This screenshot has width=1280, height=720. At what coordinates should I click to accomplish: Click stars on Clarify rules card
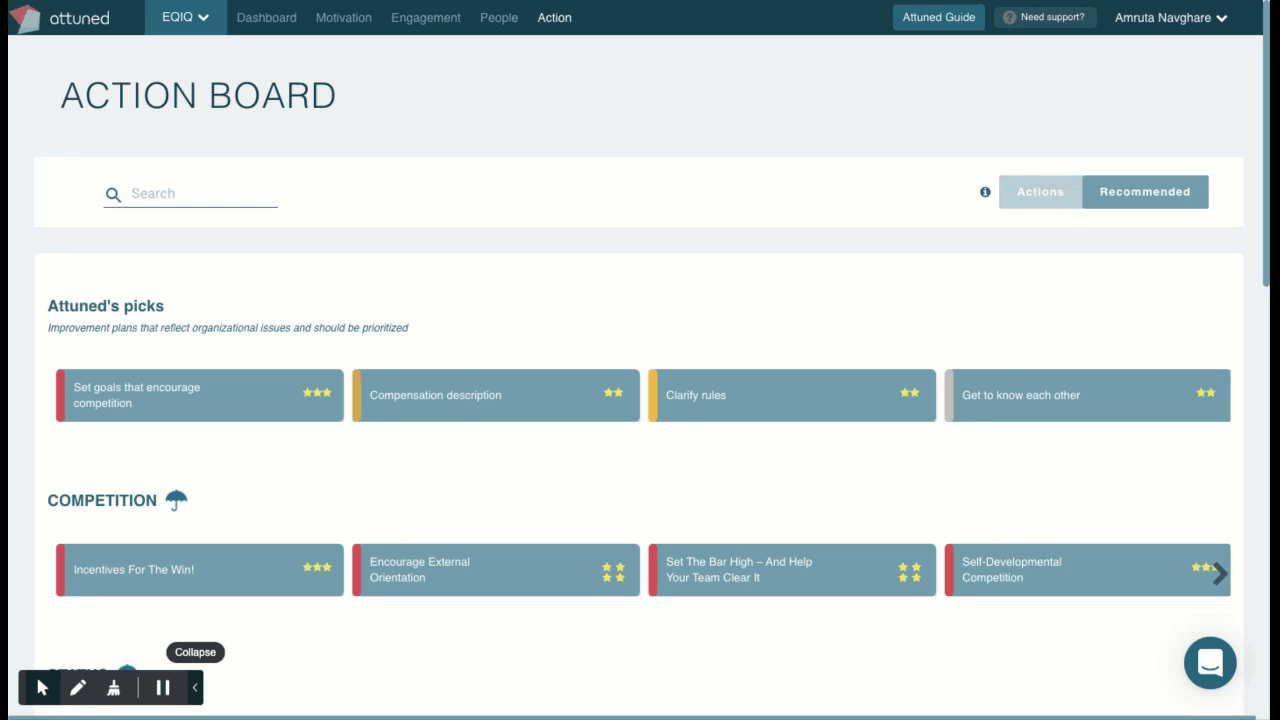pos(909,393)
